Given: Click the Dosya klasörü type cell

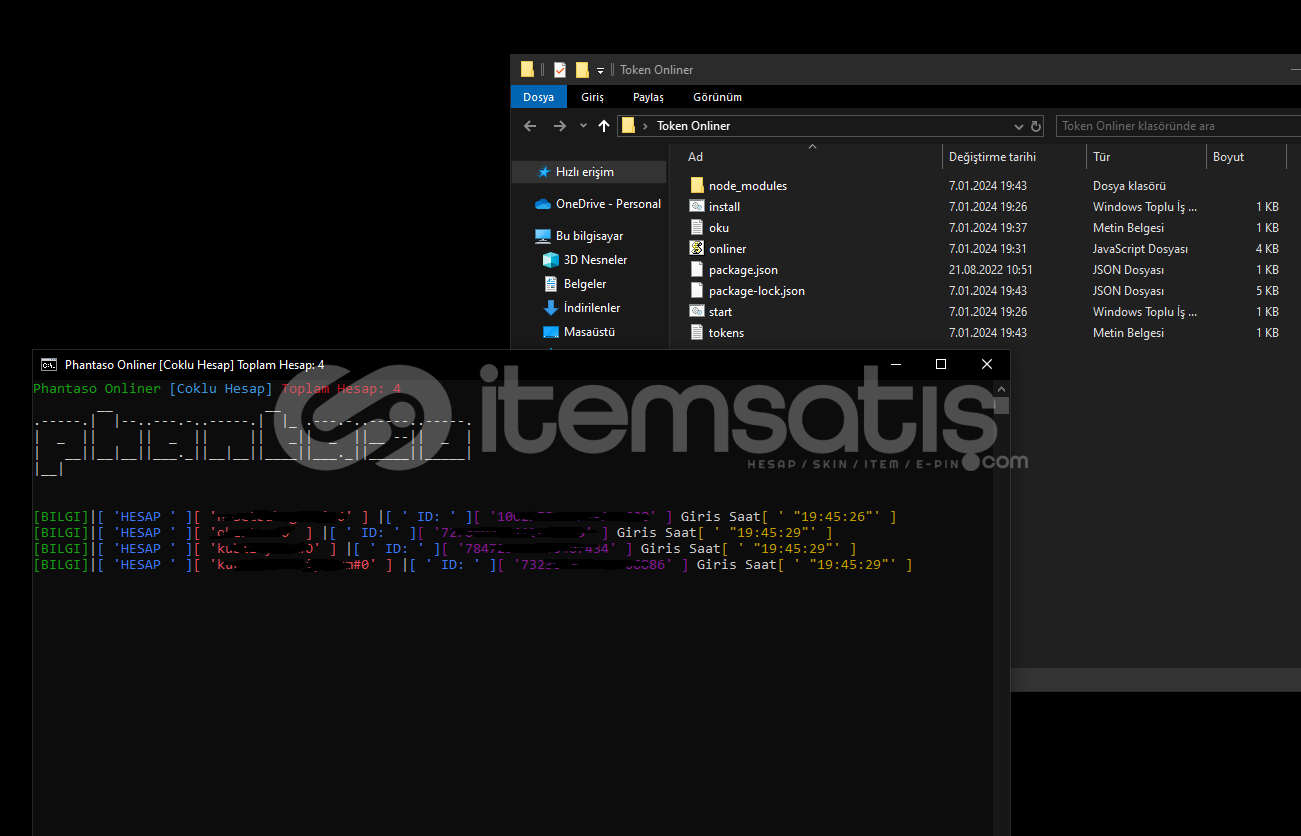Looking at the screenshot, I should 1130,186.
